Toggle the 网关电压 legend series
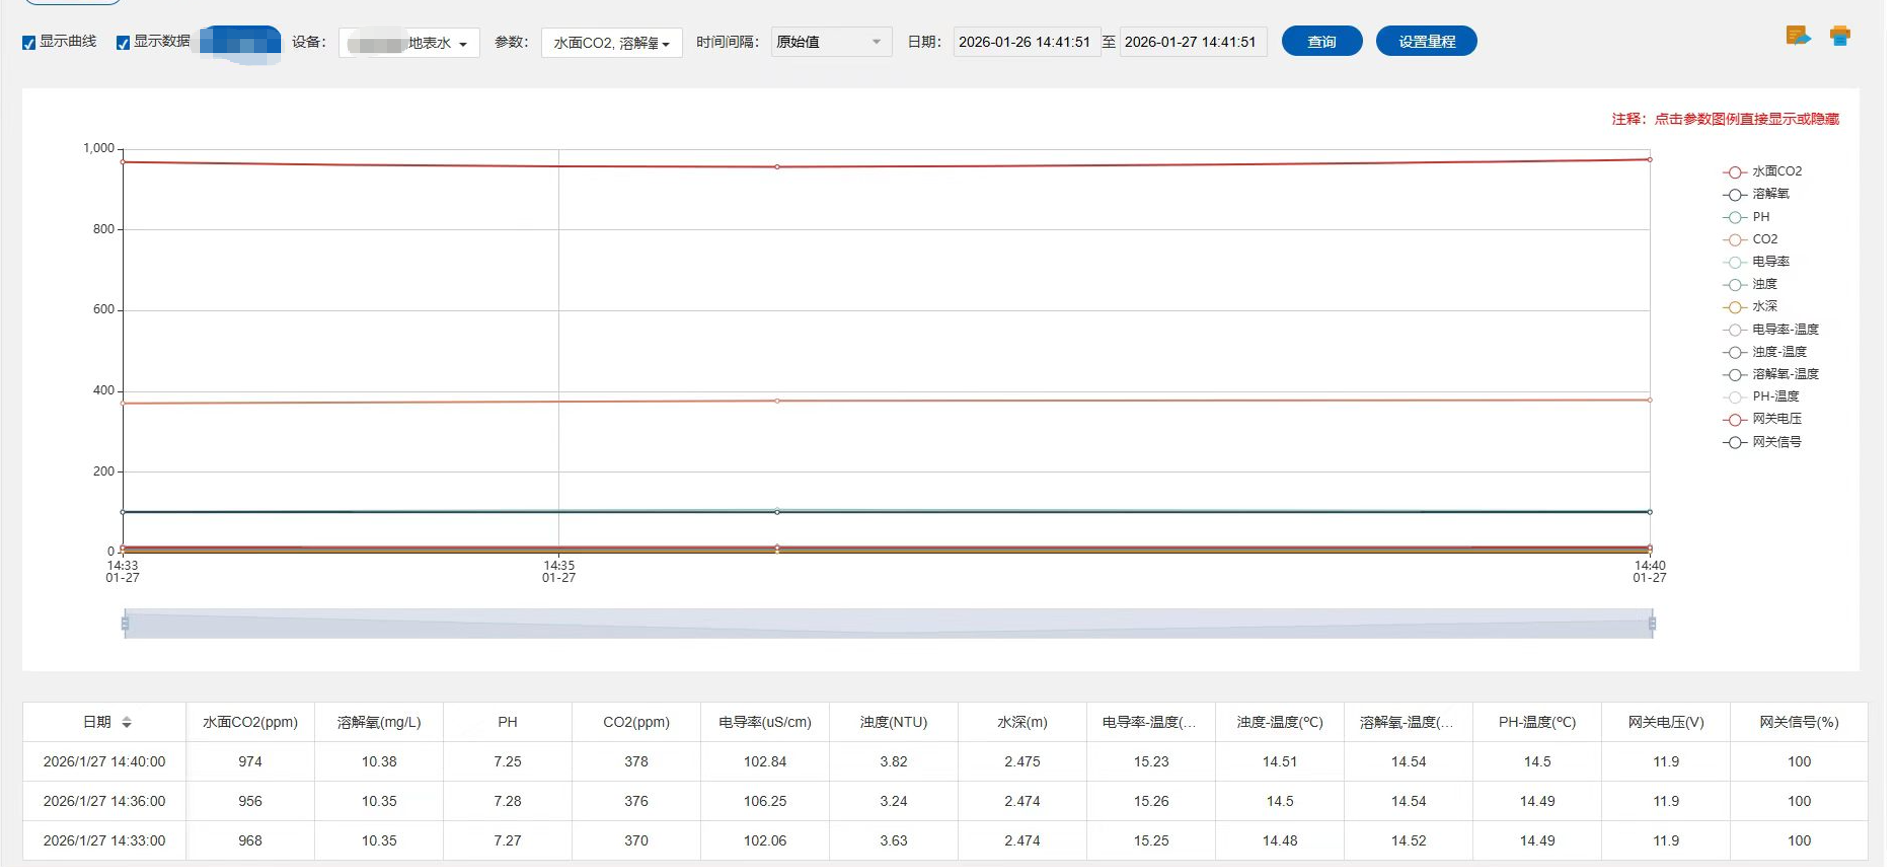Viewport: 1887px width, 867px height. tap(1764, 419)
